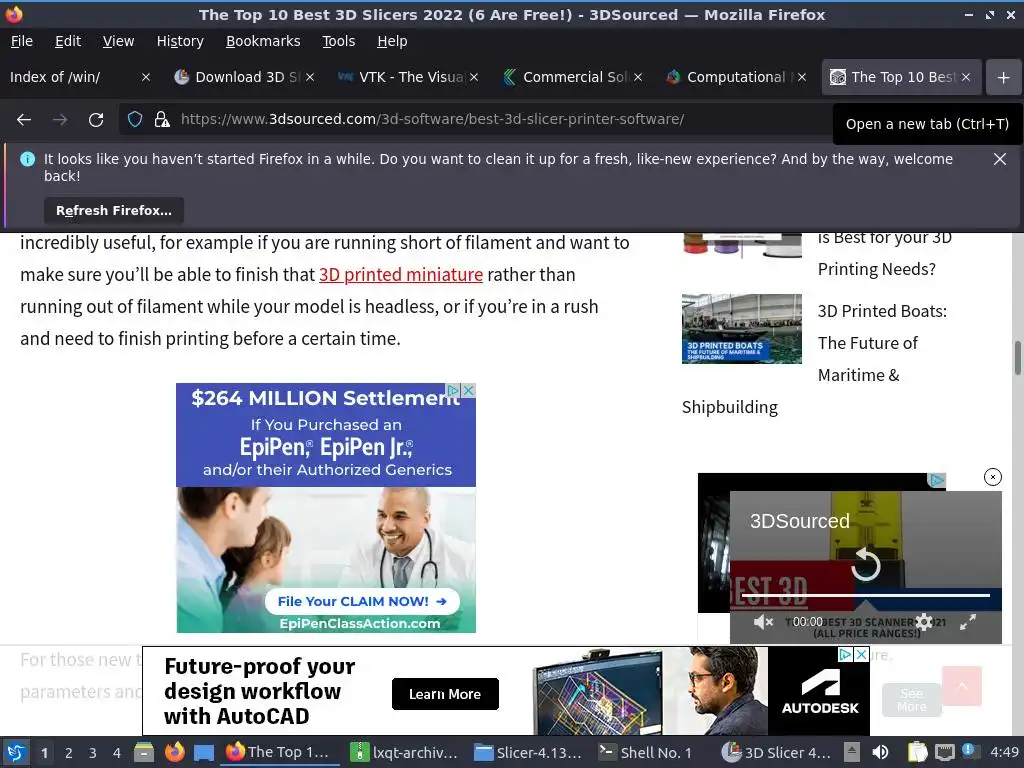
Task: Switch to virtual desktop 3
Action: 93,752
